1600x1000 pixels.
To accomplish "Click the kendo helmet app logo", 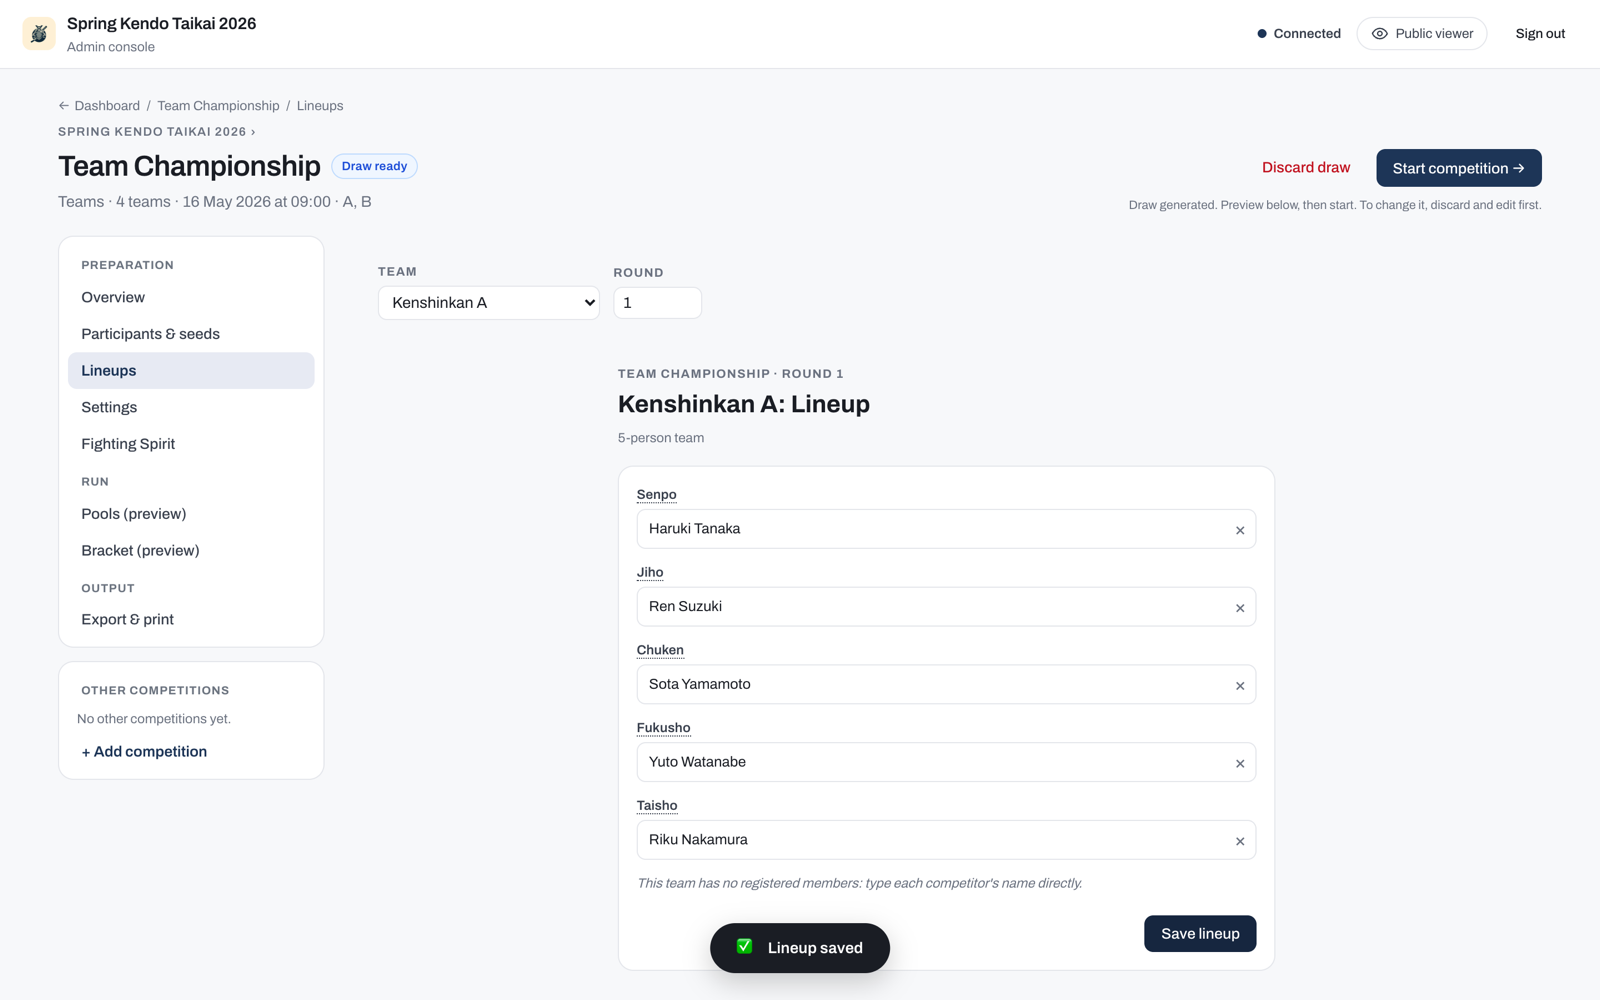I will point(39,34).
